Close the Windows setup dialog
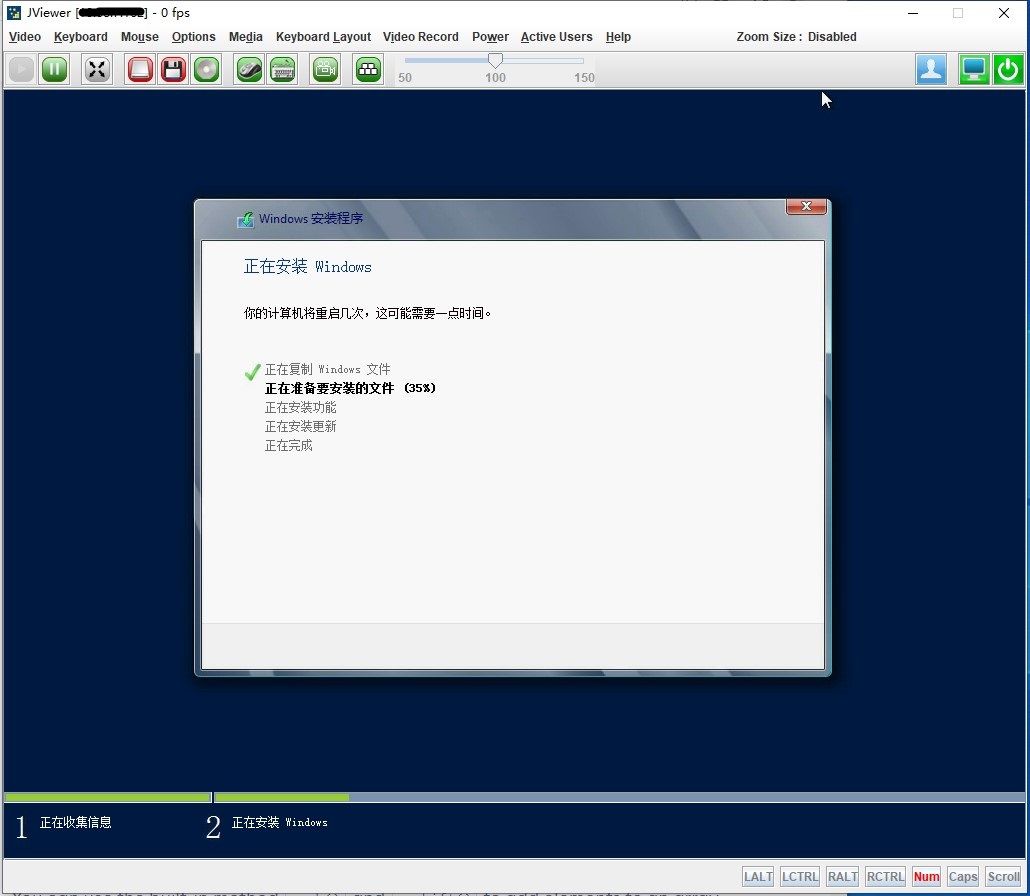1030x896 pixels. [806, 206]
